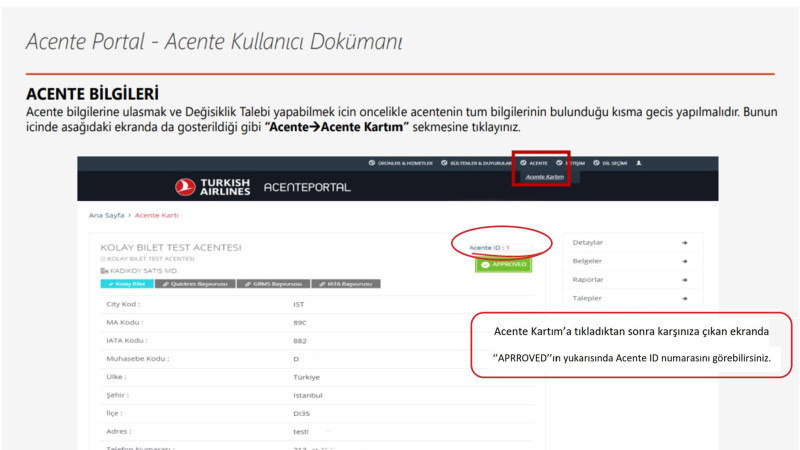This screenshot has width=800, height=450.
Task: Click the Muhasebe Kodu label
Action: 137,359
